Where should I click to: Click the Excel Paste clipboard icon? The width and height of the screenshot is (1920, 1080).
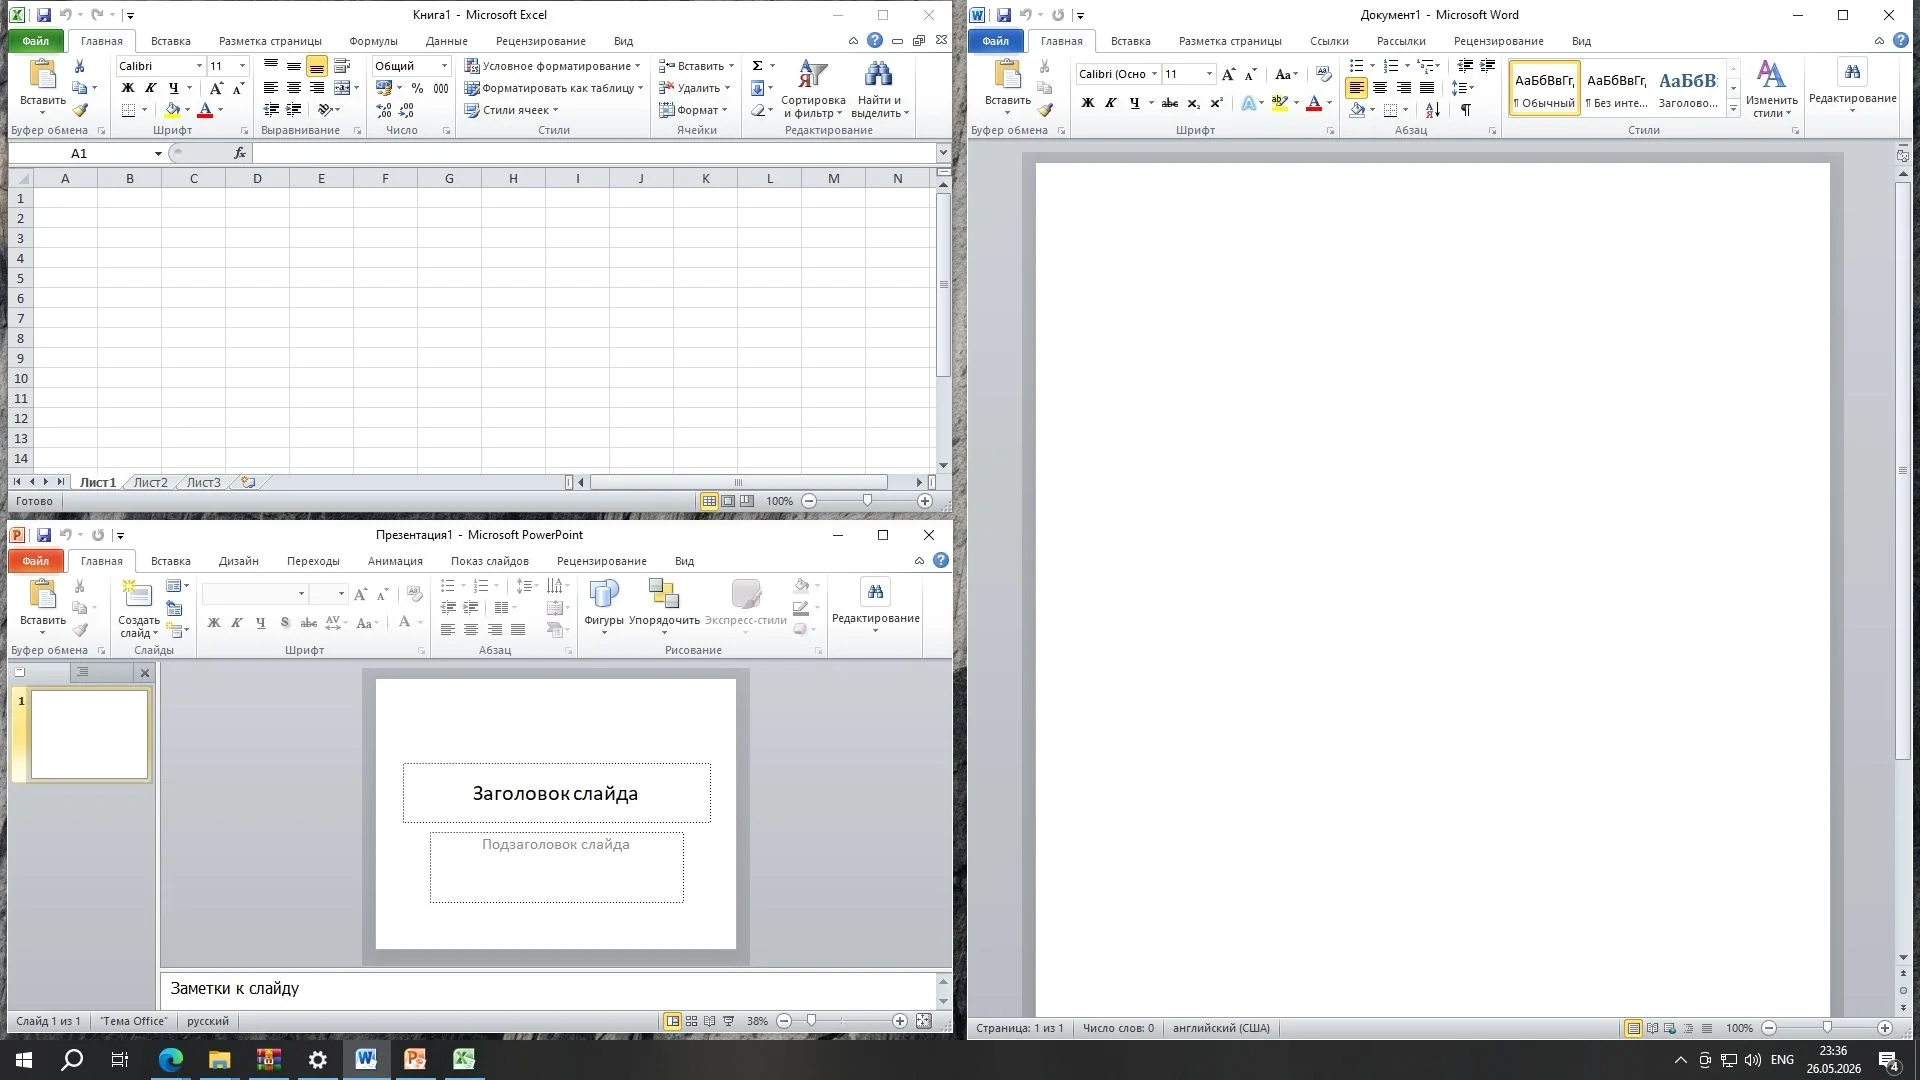pos(42,75)
